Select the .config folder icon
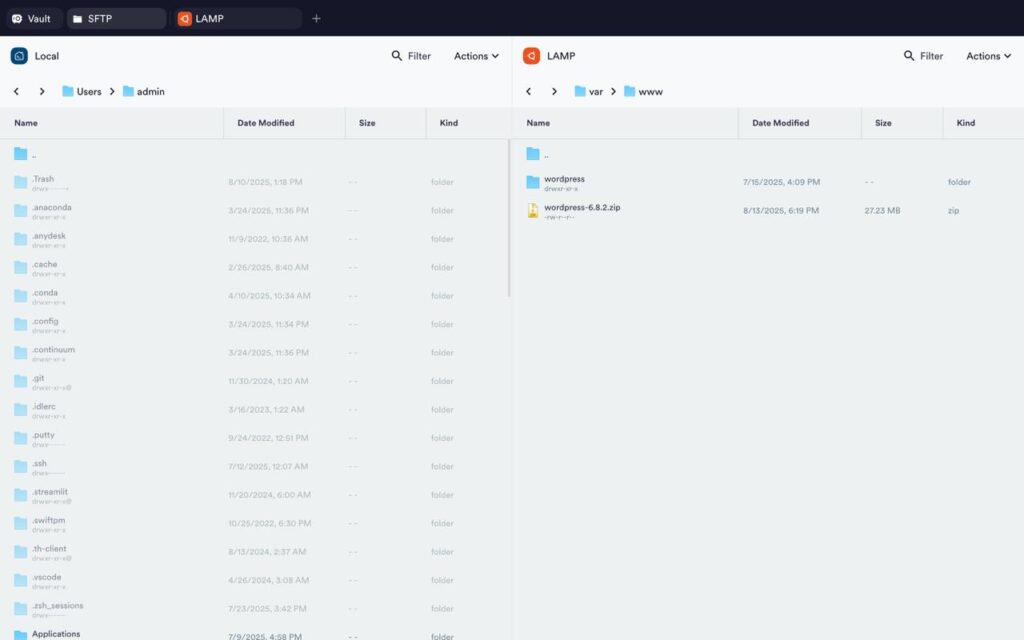 [x=21, y=324]
